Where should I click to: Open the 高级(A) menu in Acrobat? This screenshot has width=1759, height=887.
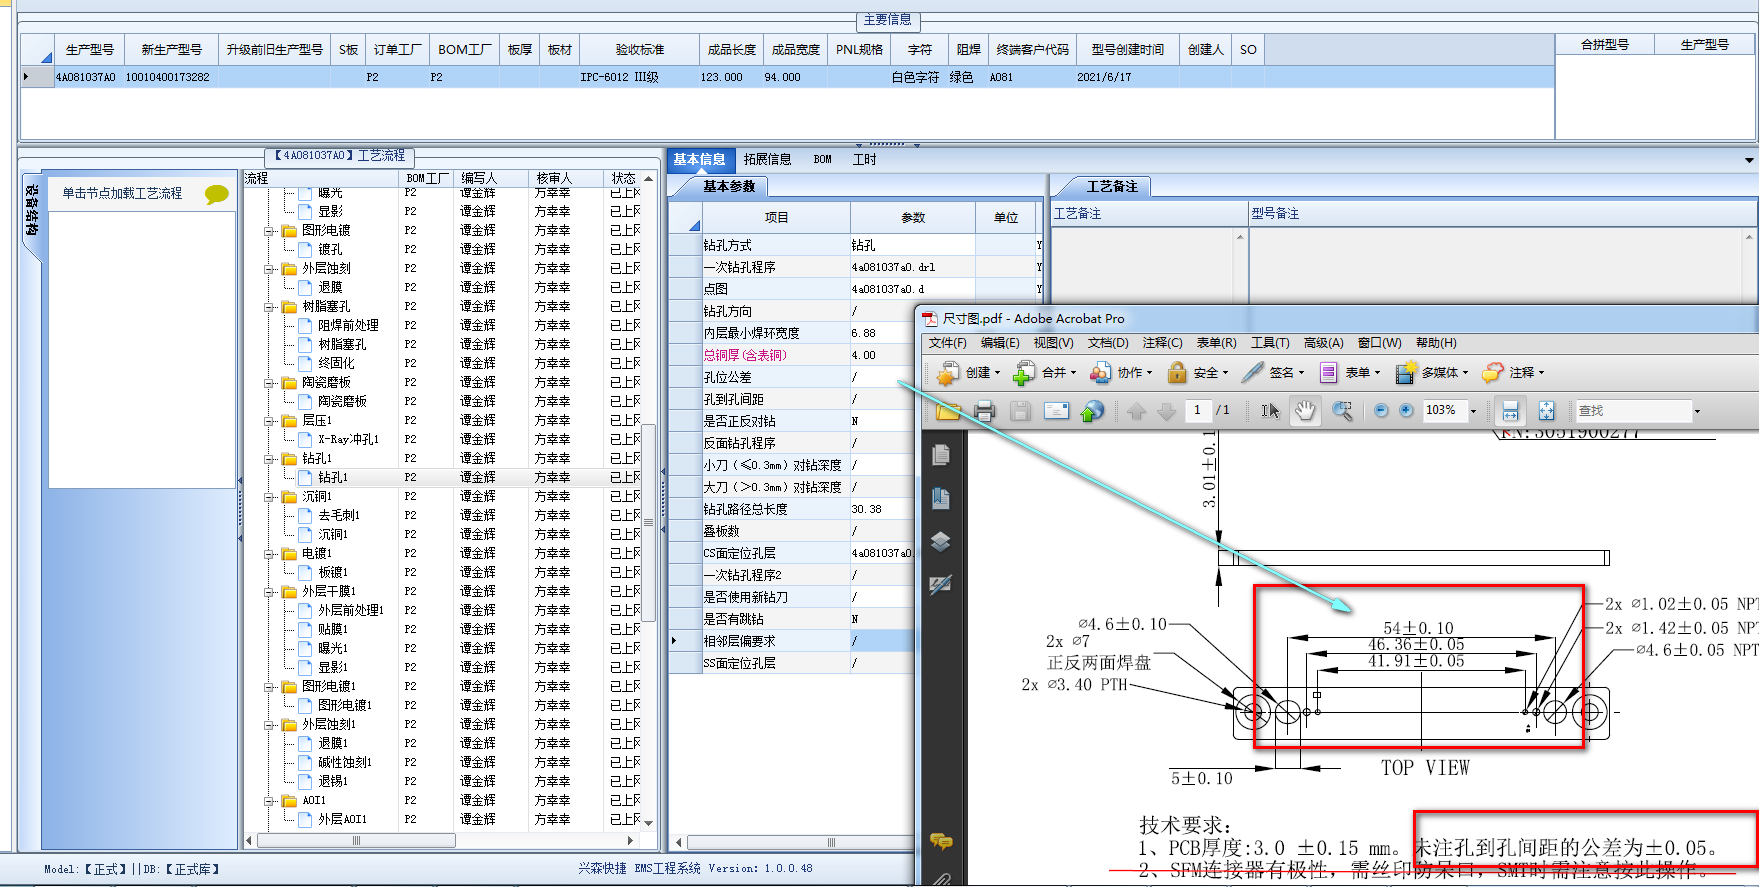click(1323, 343)
